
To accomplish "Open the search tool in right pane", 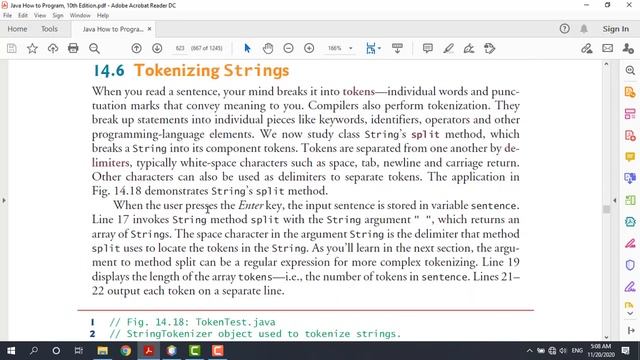I will 630,71.
